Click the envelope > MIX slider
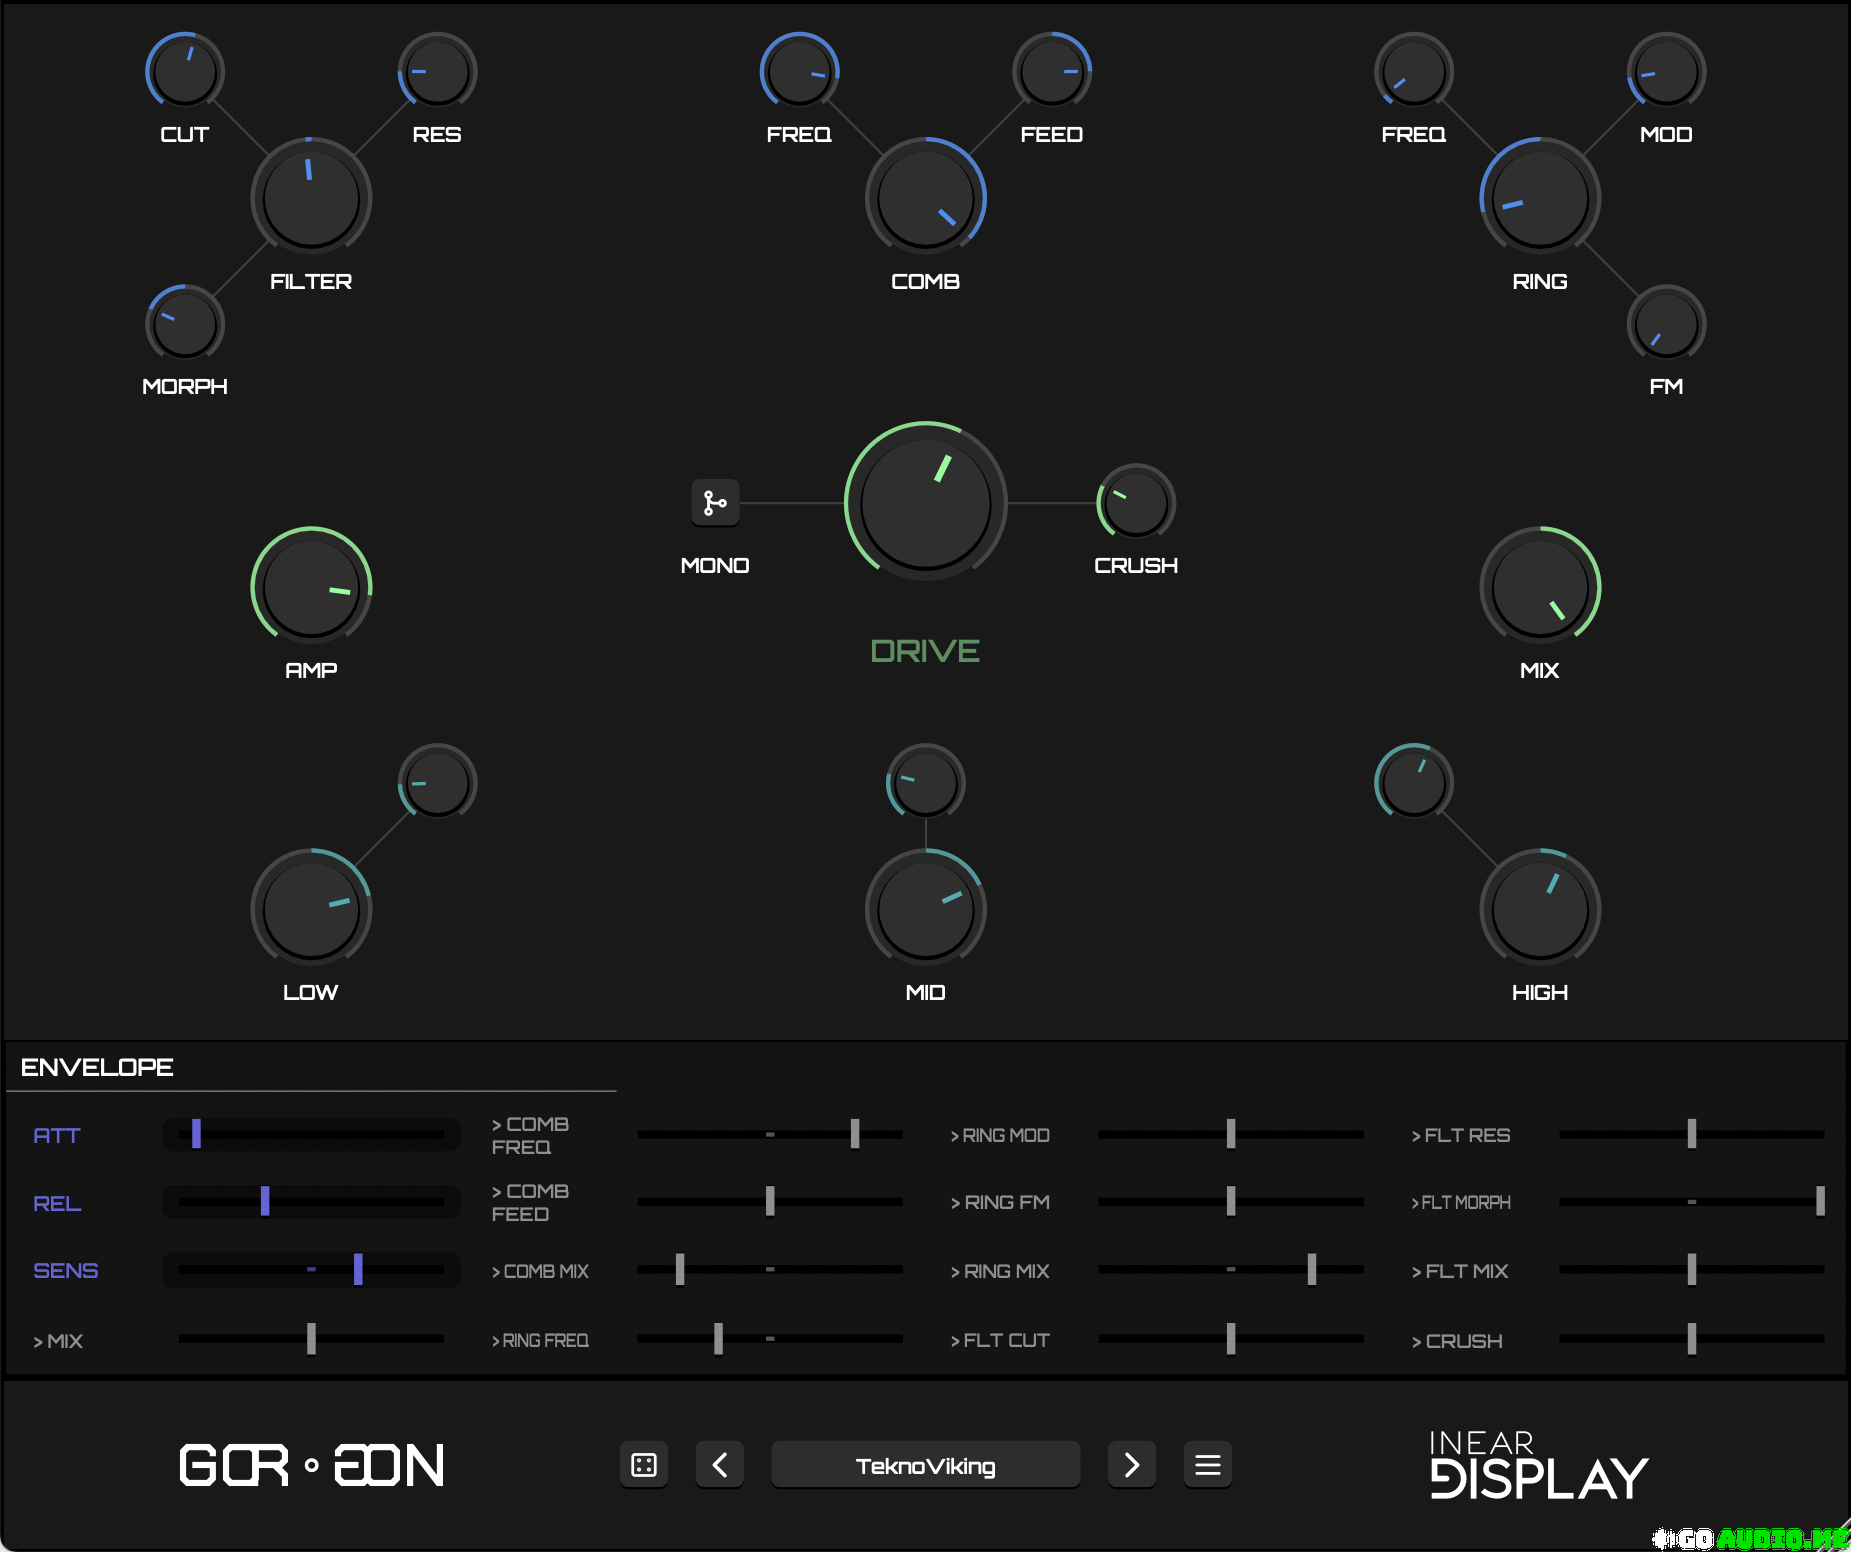This screenshot has height=1552, width=1851. (311, 1338)
